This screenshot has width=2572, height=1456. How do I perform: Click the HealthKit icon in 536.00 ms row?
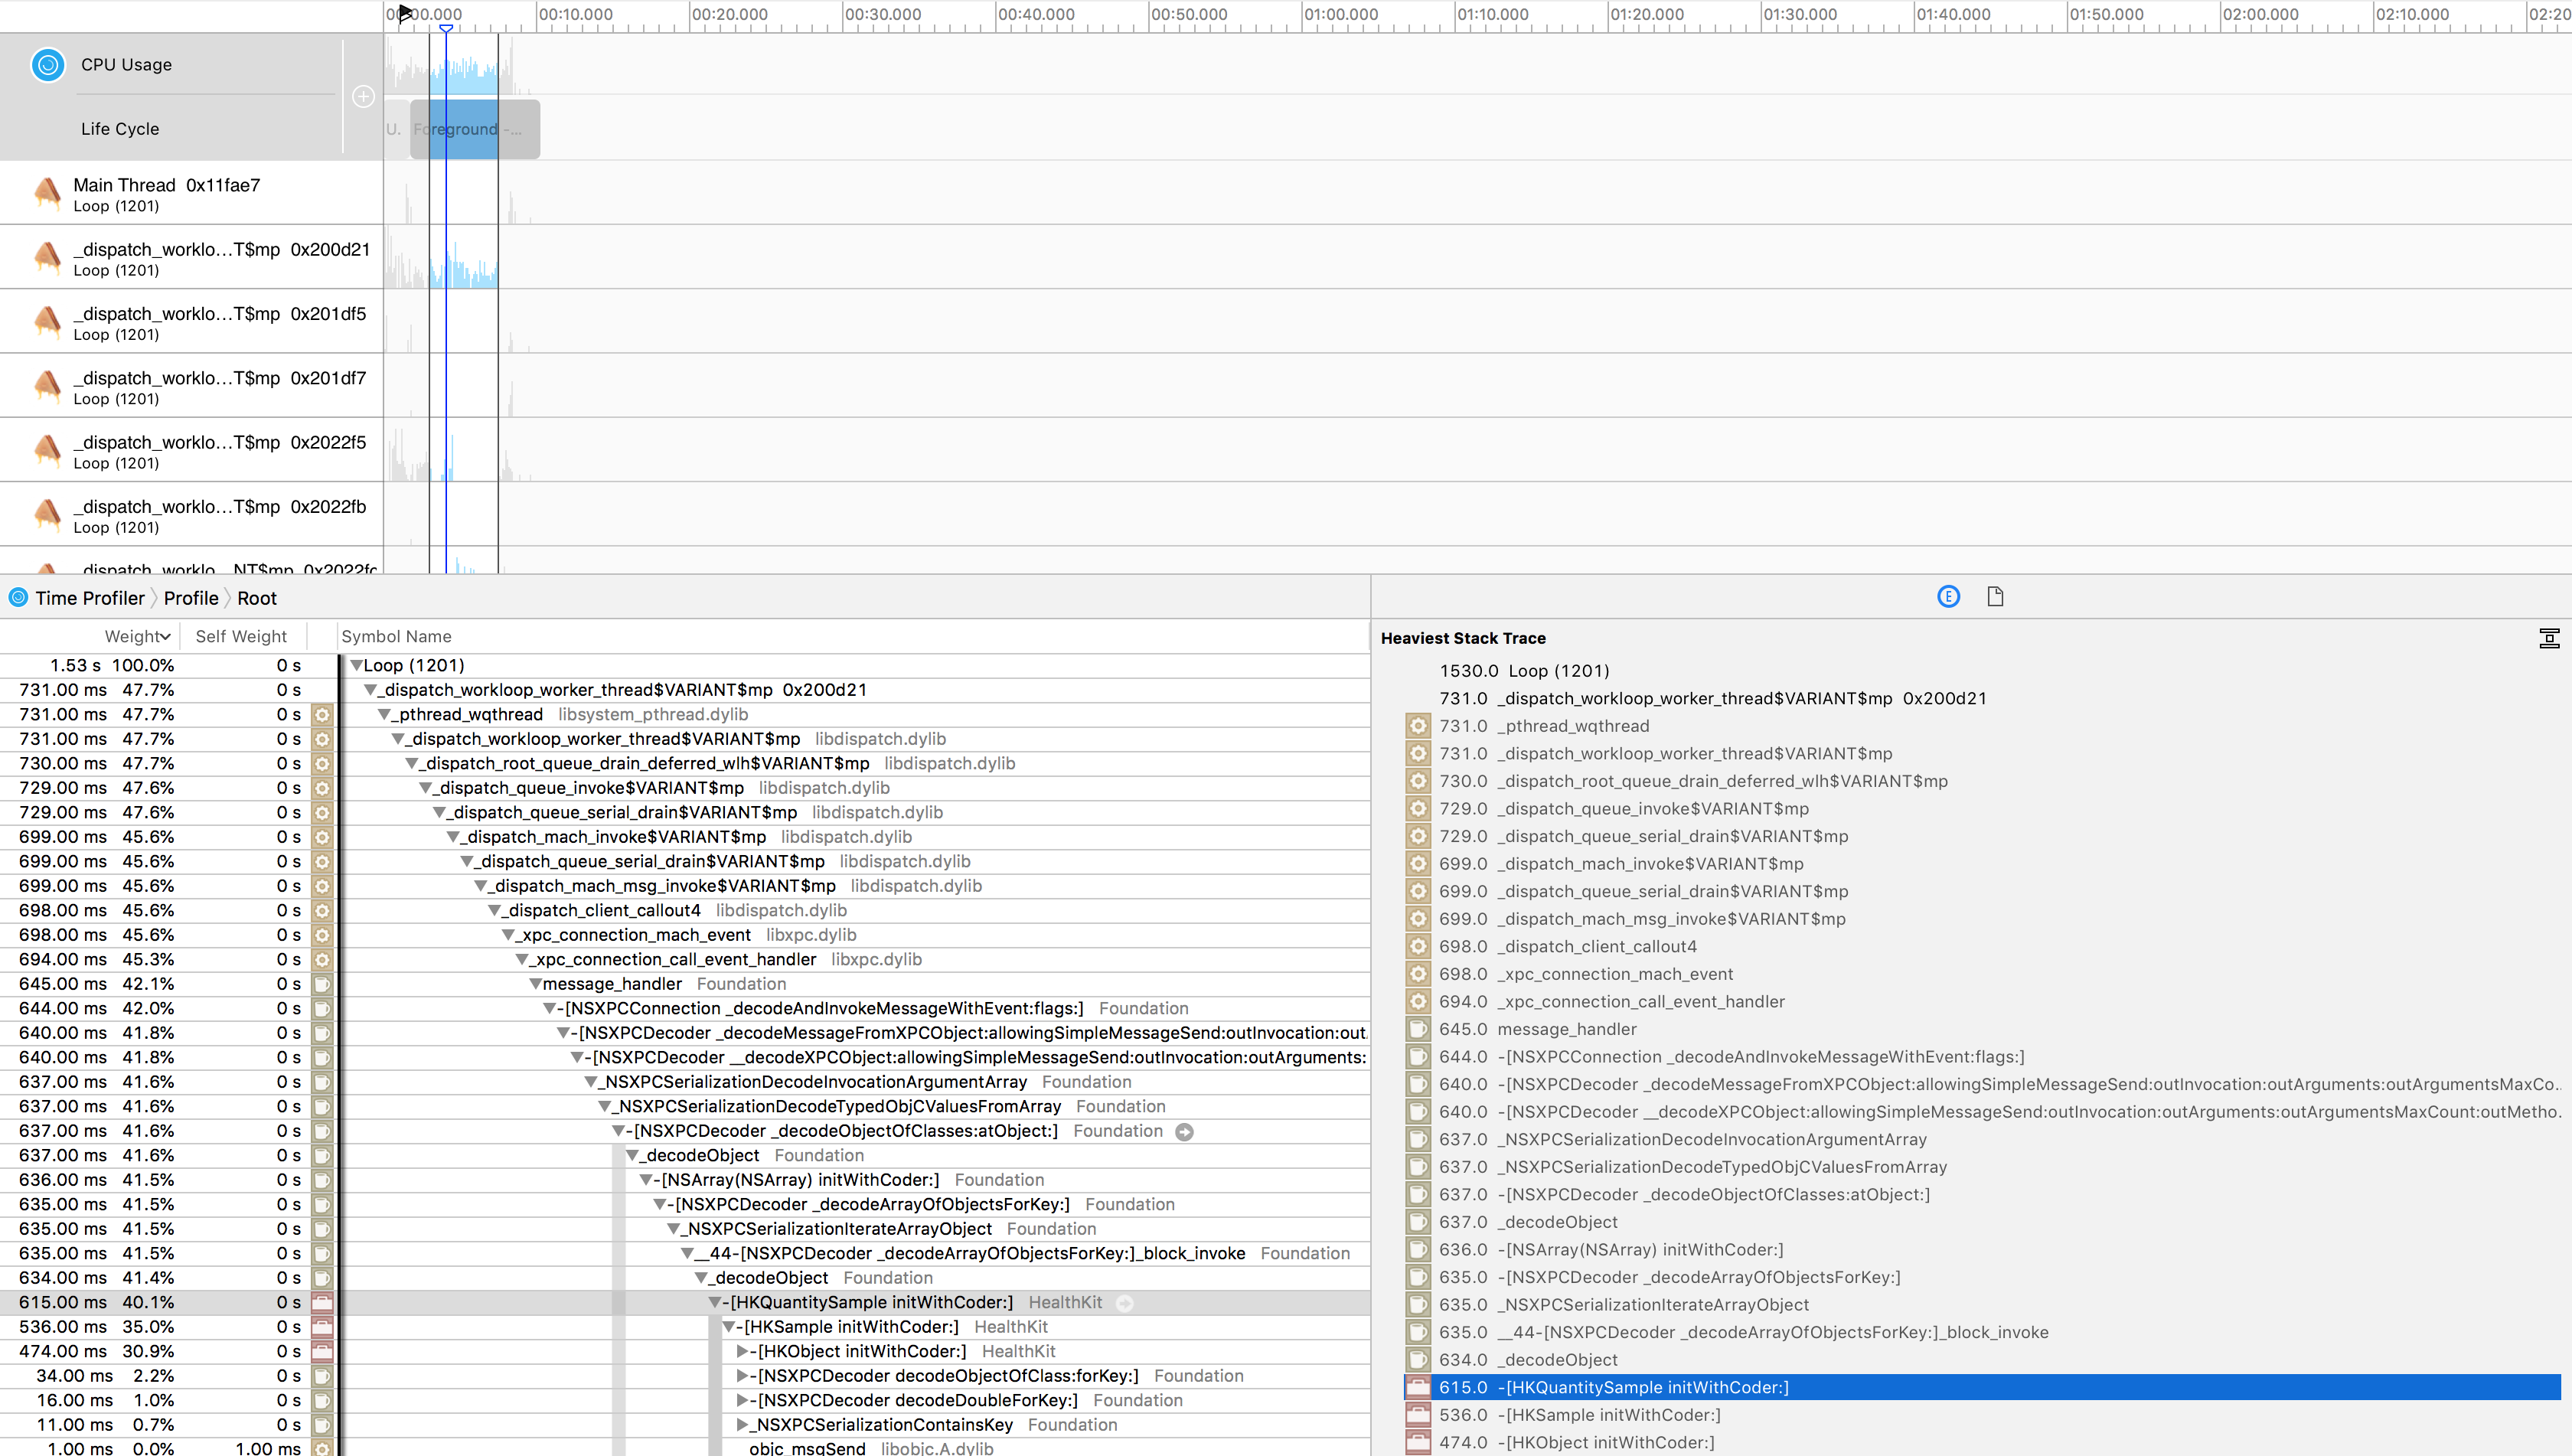322,1327
